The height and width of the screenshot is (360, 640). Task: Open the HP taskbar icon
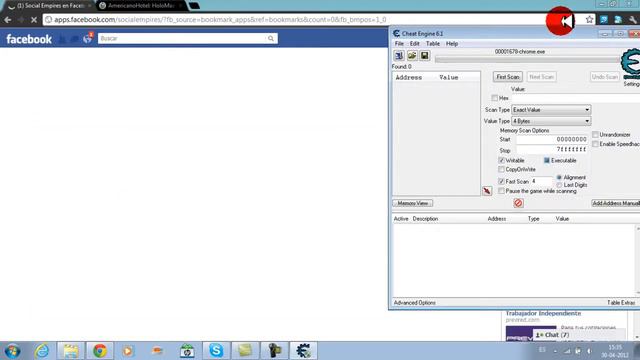pyautogui.click(x=187, y=351)
